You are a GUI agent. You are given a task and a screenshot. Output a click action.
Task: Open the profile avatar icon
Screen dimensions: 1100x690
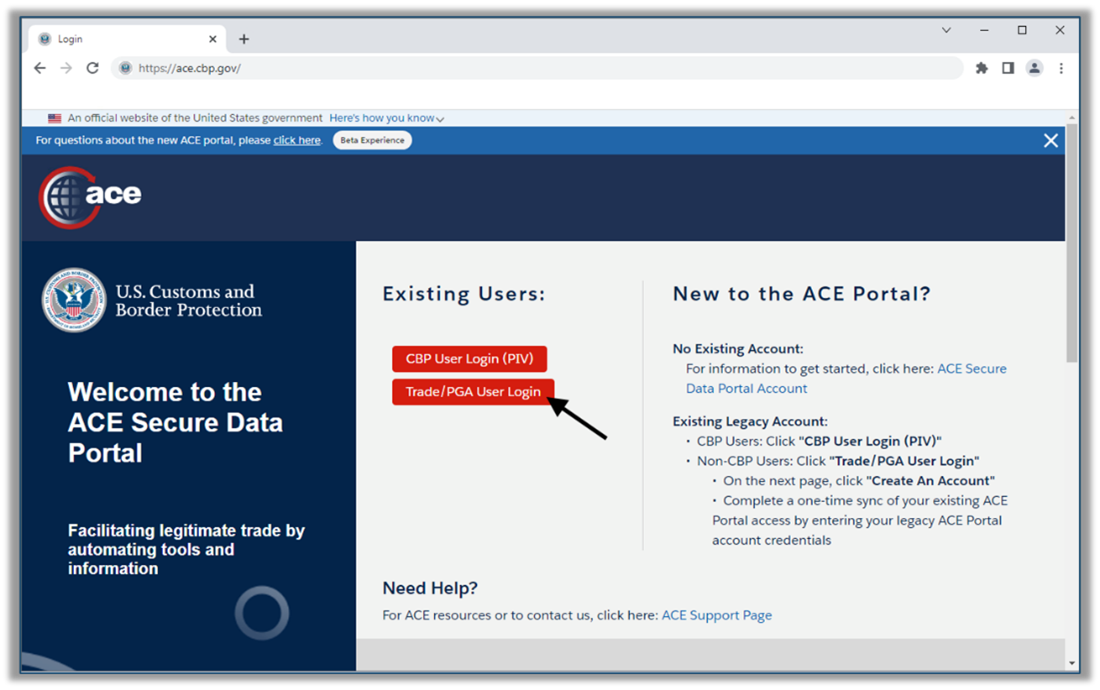(1034, 68)
